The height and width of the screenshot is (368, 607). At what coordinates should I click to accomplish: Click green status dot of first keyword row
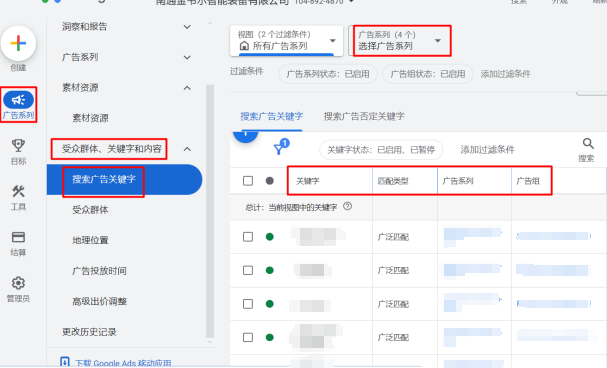[x=270, y=237]
